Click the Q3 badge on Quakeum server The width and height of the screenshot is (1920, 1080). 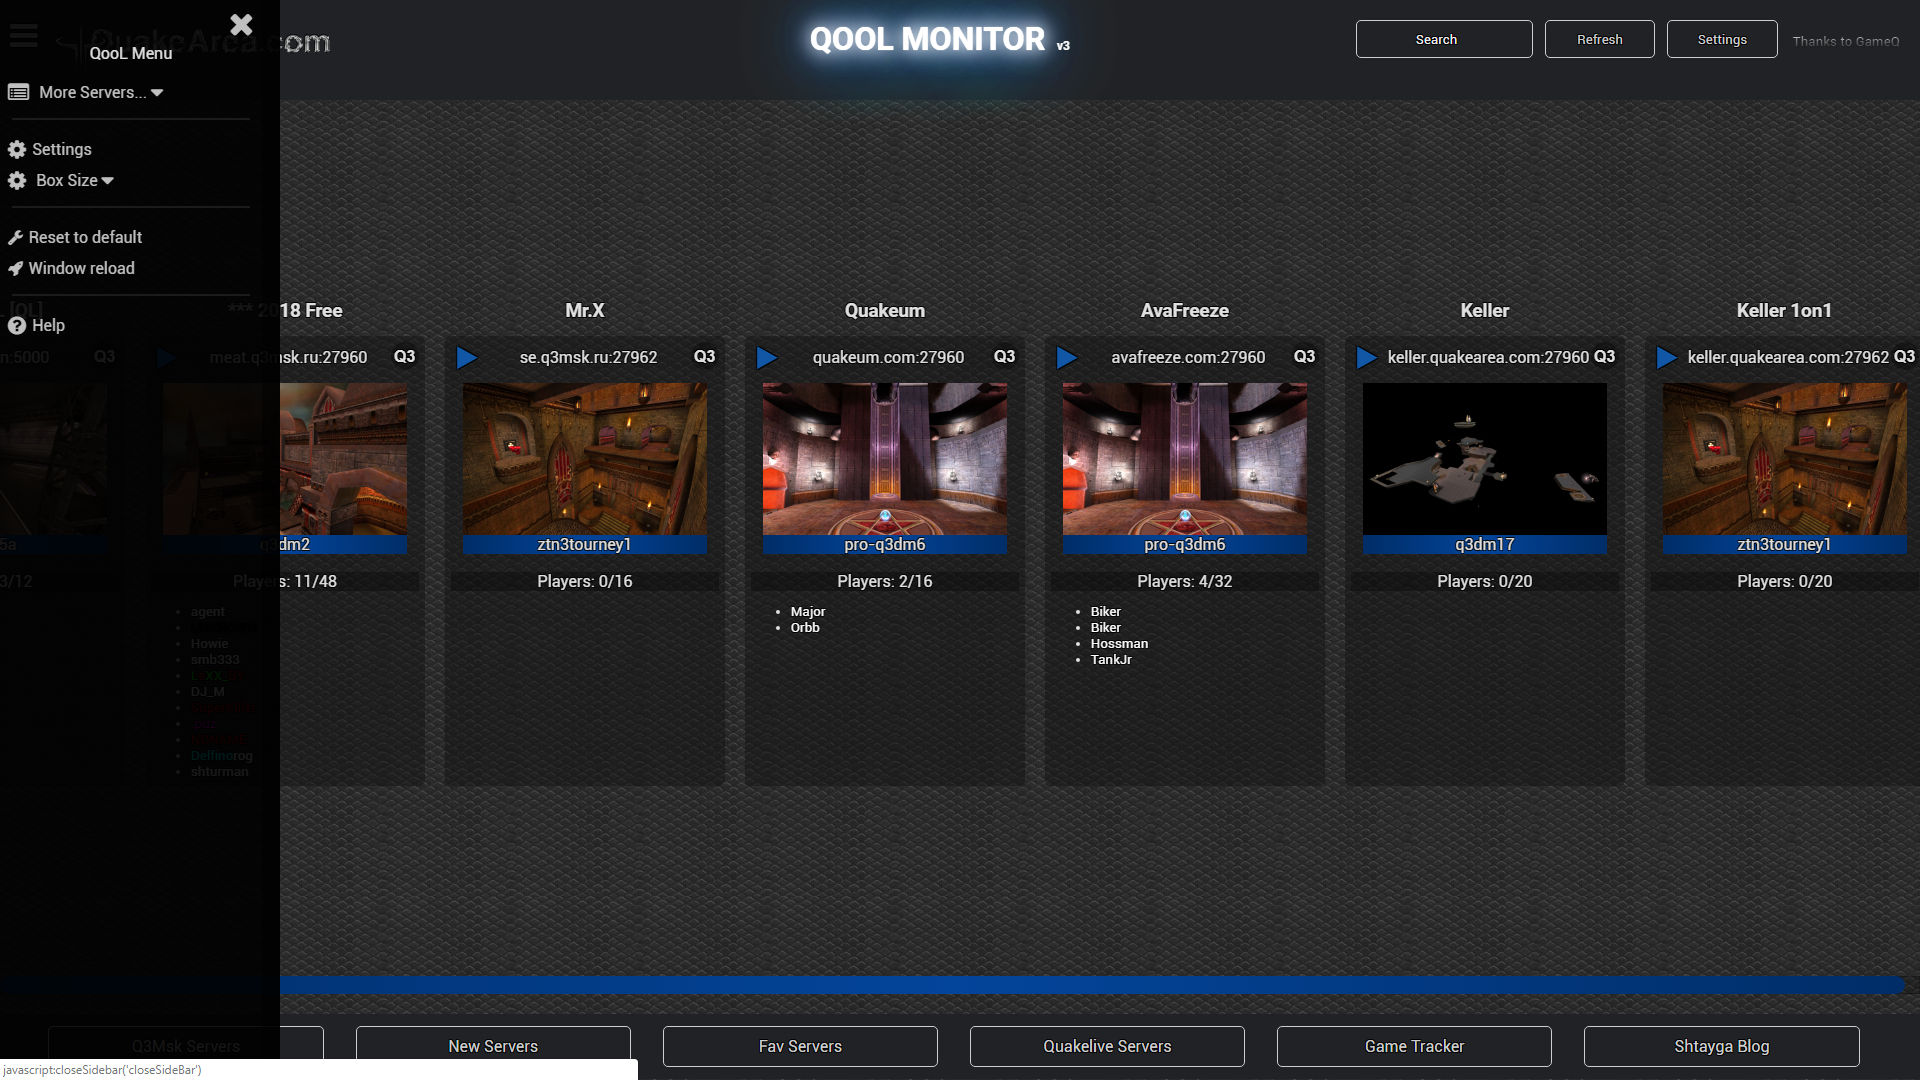click(x=1004, y=356)
